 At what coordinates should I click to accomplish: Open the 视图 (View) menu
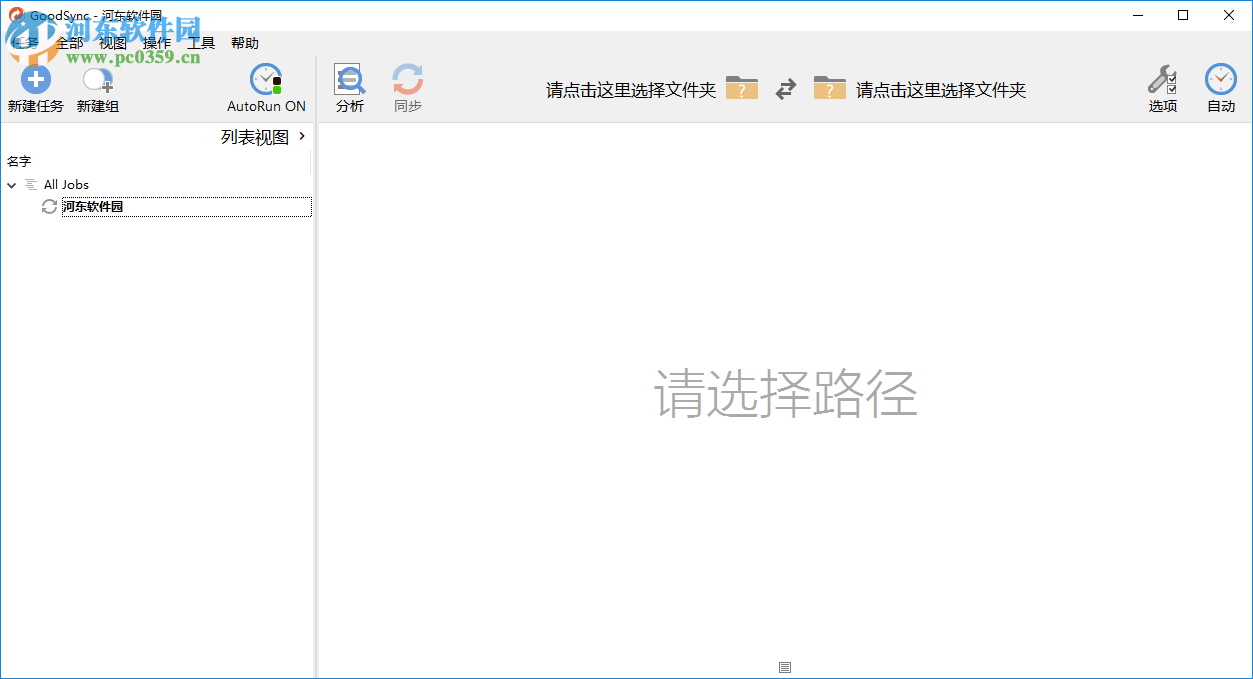113,43
